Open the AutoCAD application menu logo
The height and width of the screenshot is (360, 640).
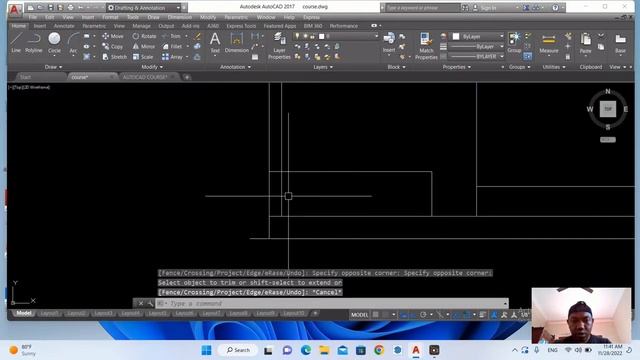pyautogui.click(x=15, y=9)
